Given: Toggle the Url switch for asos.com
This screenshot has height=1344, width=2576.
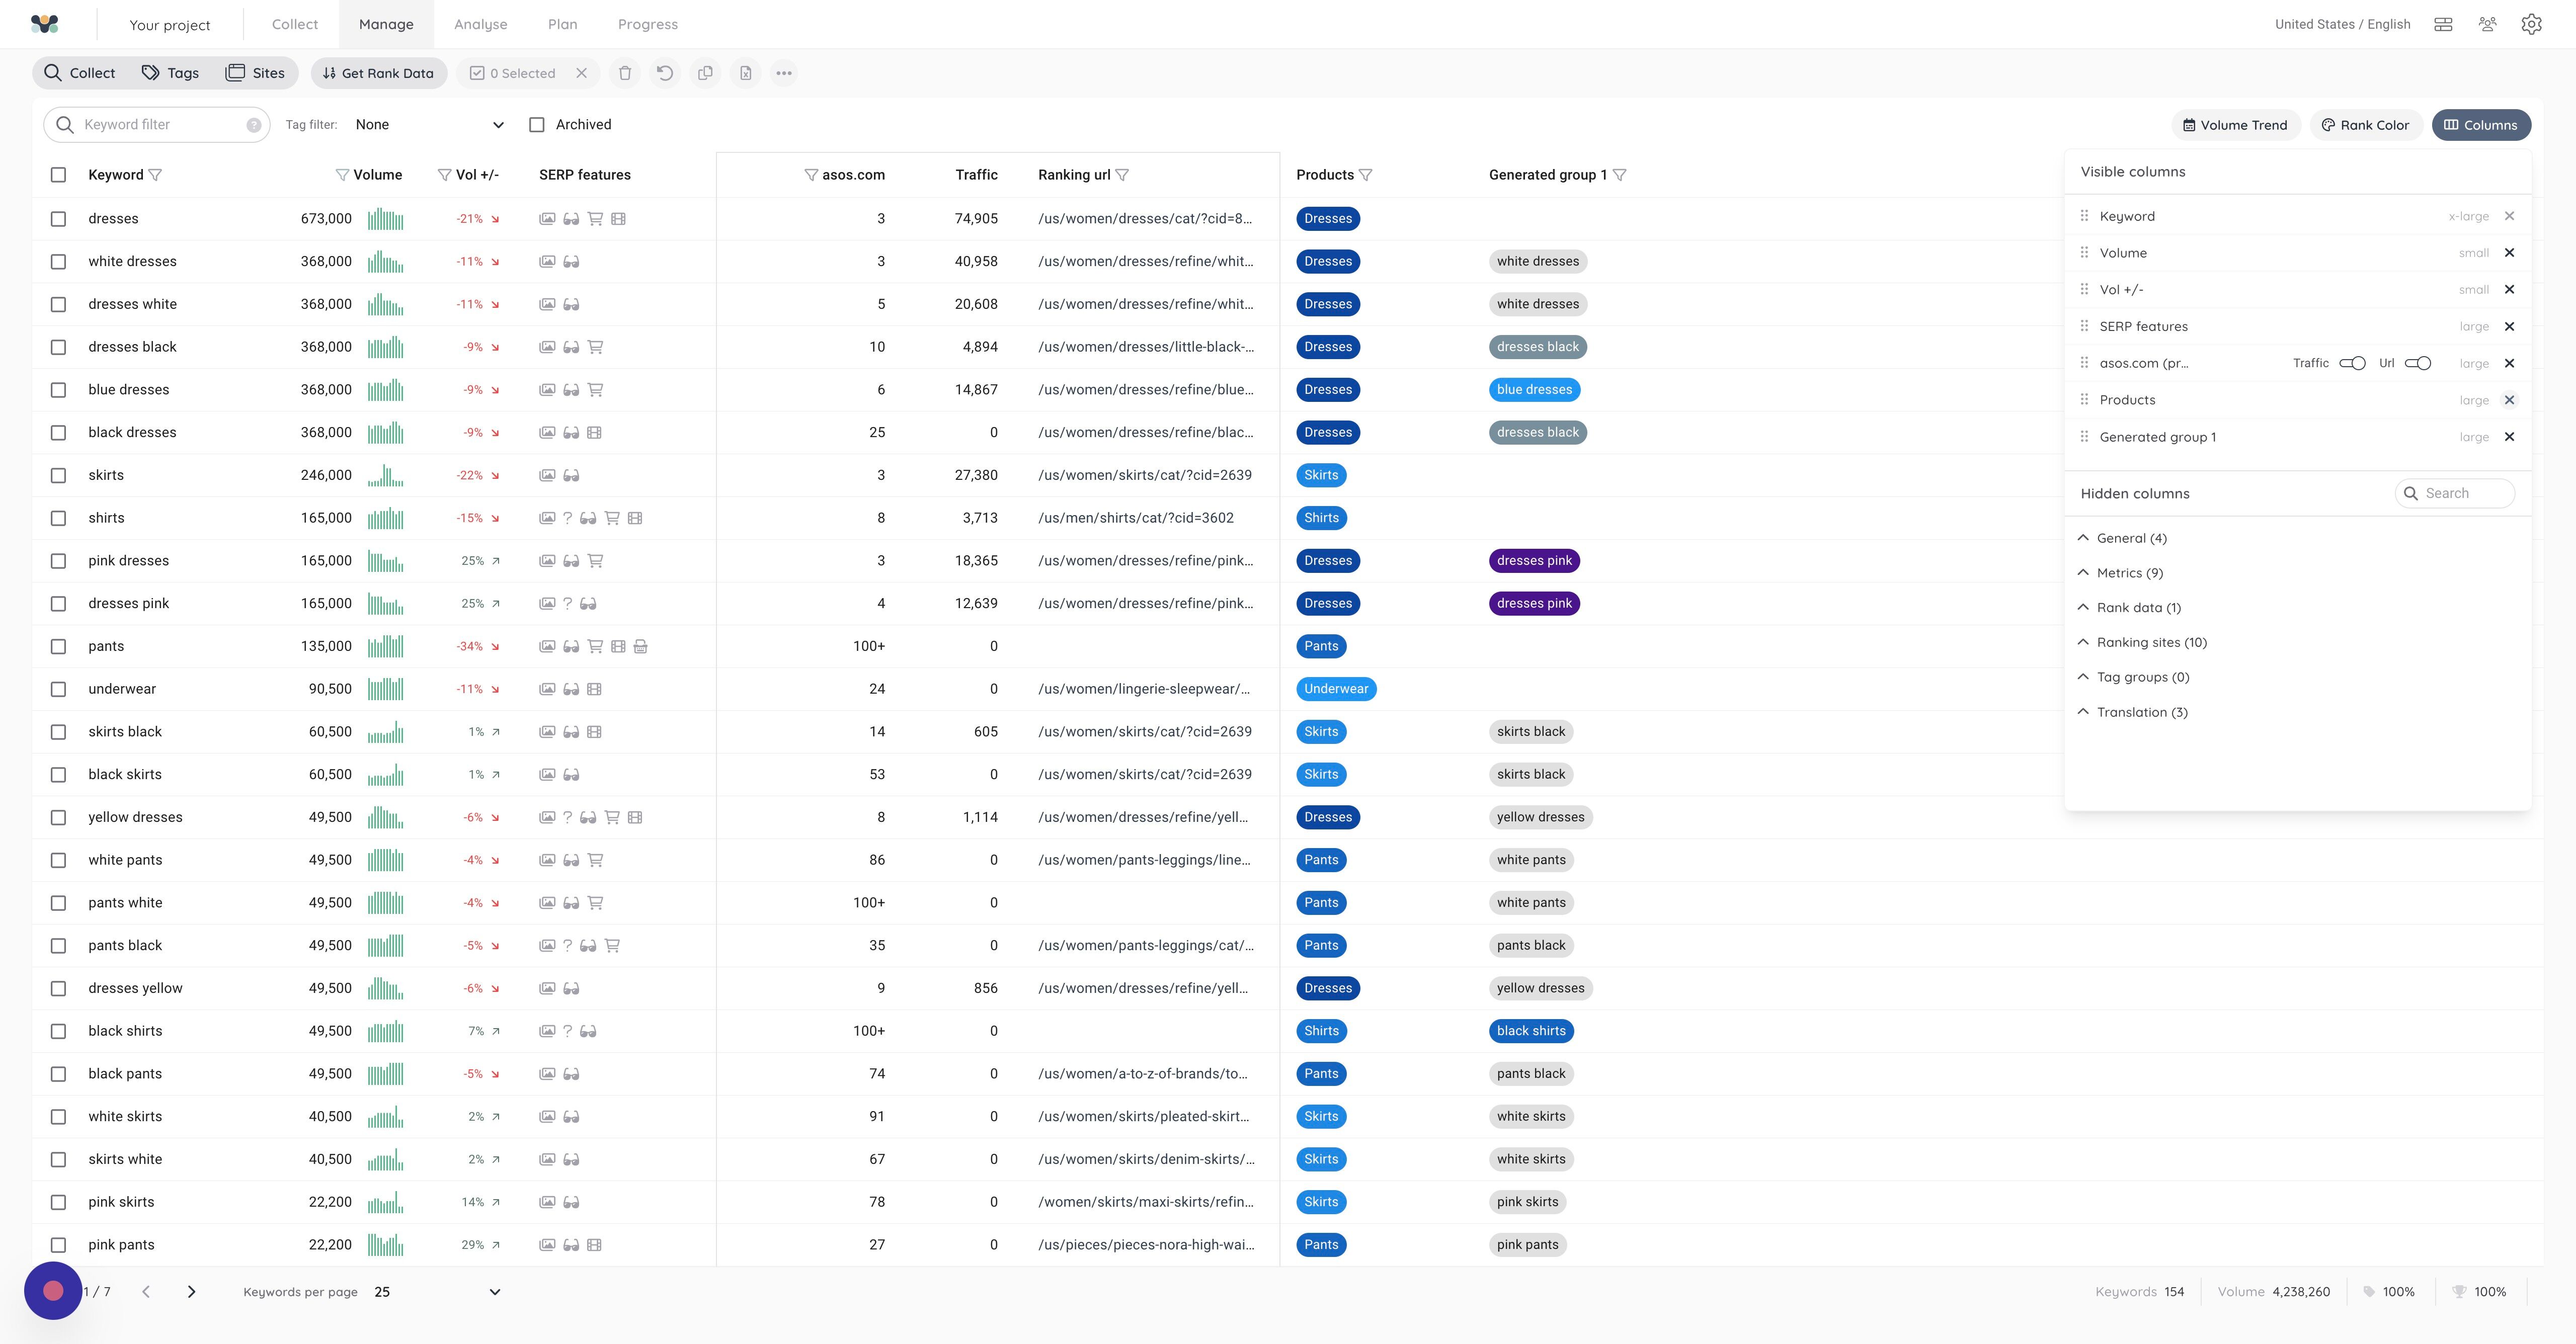Looking at the screenshot, I should coord(2418,363).
